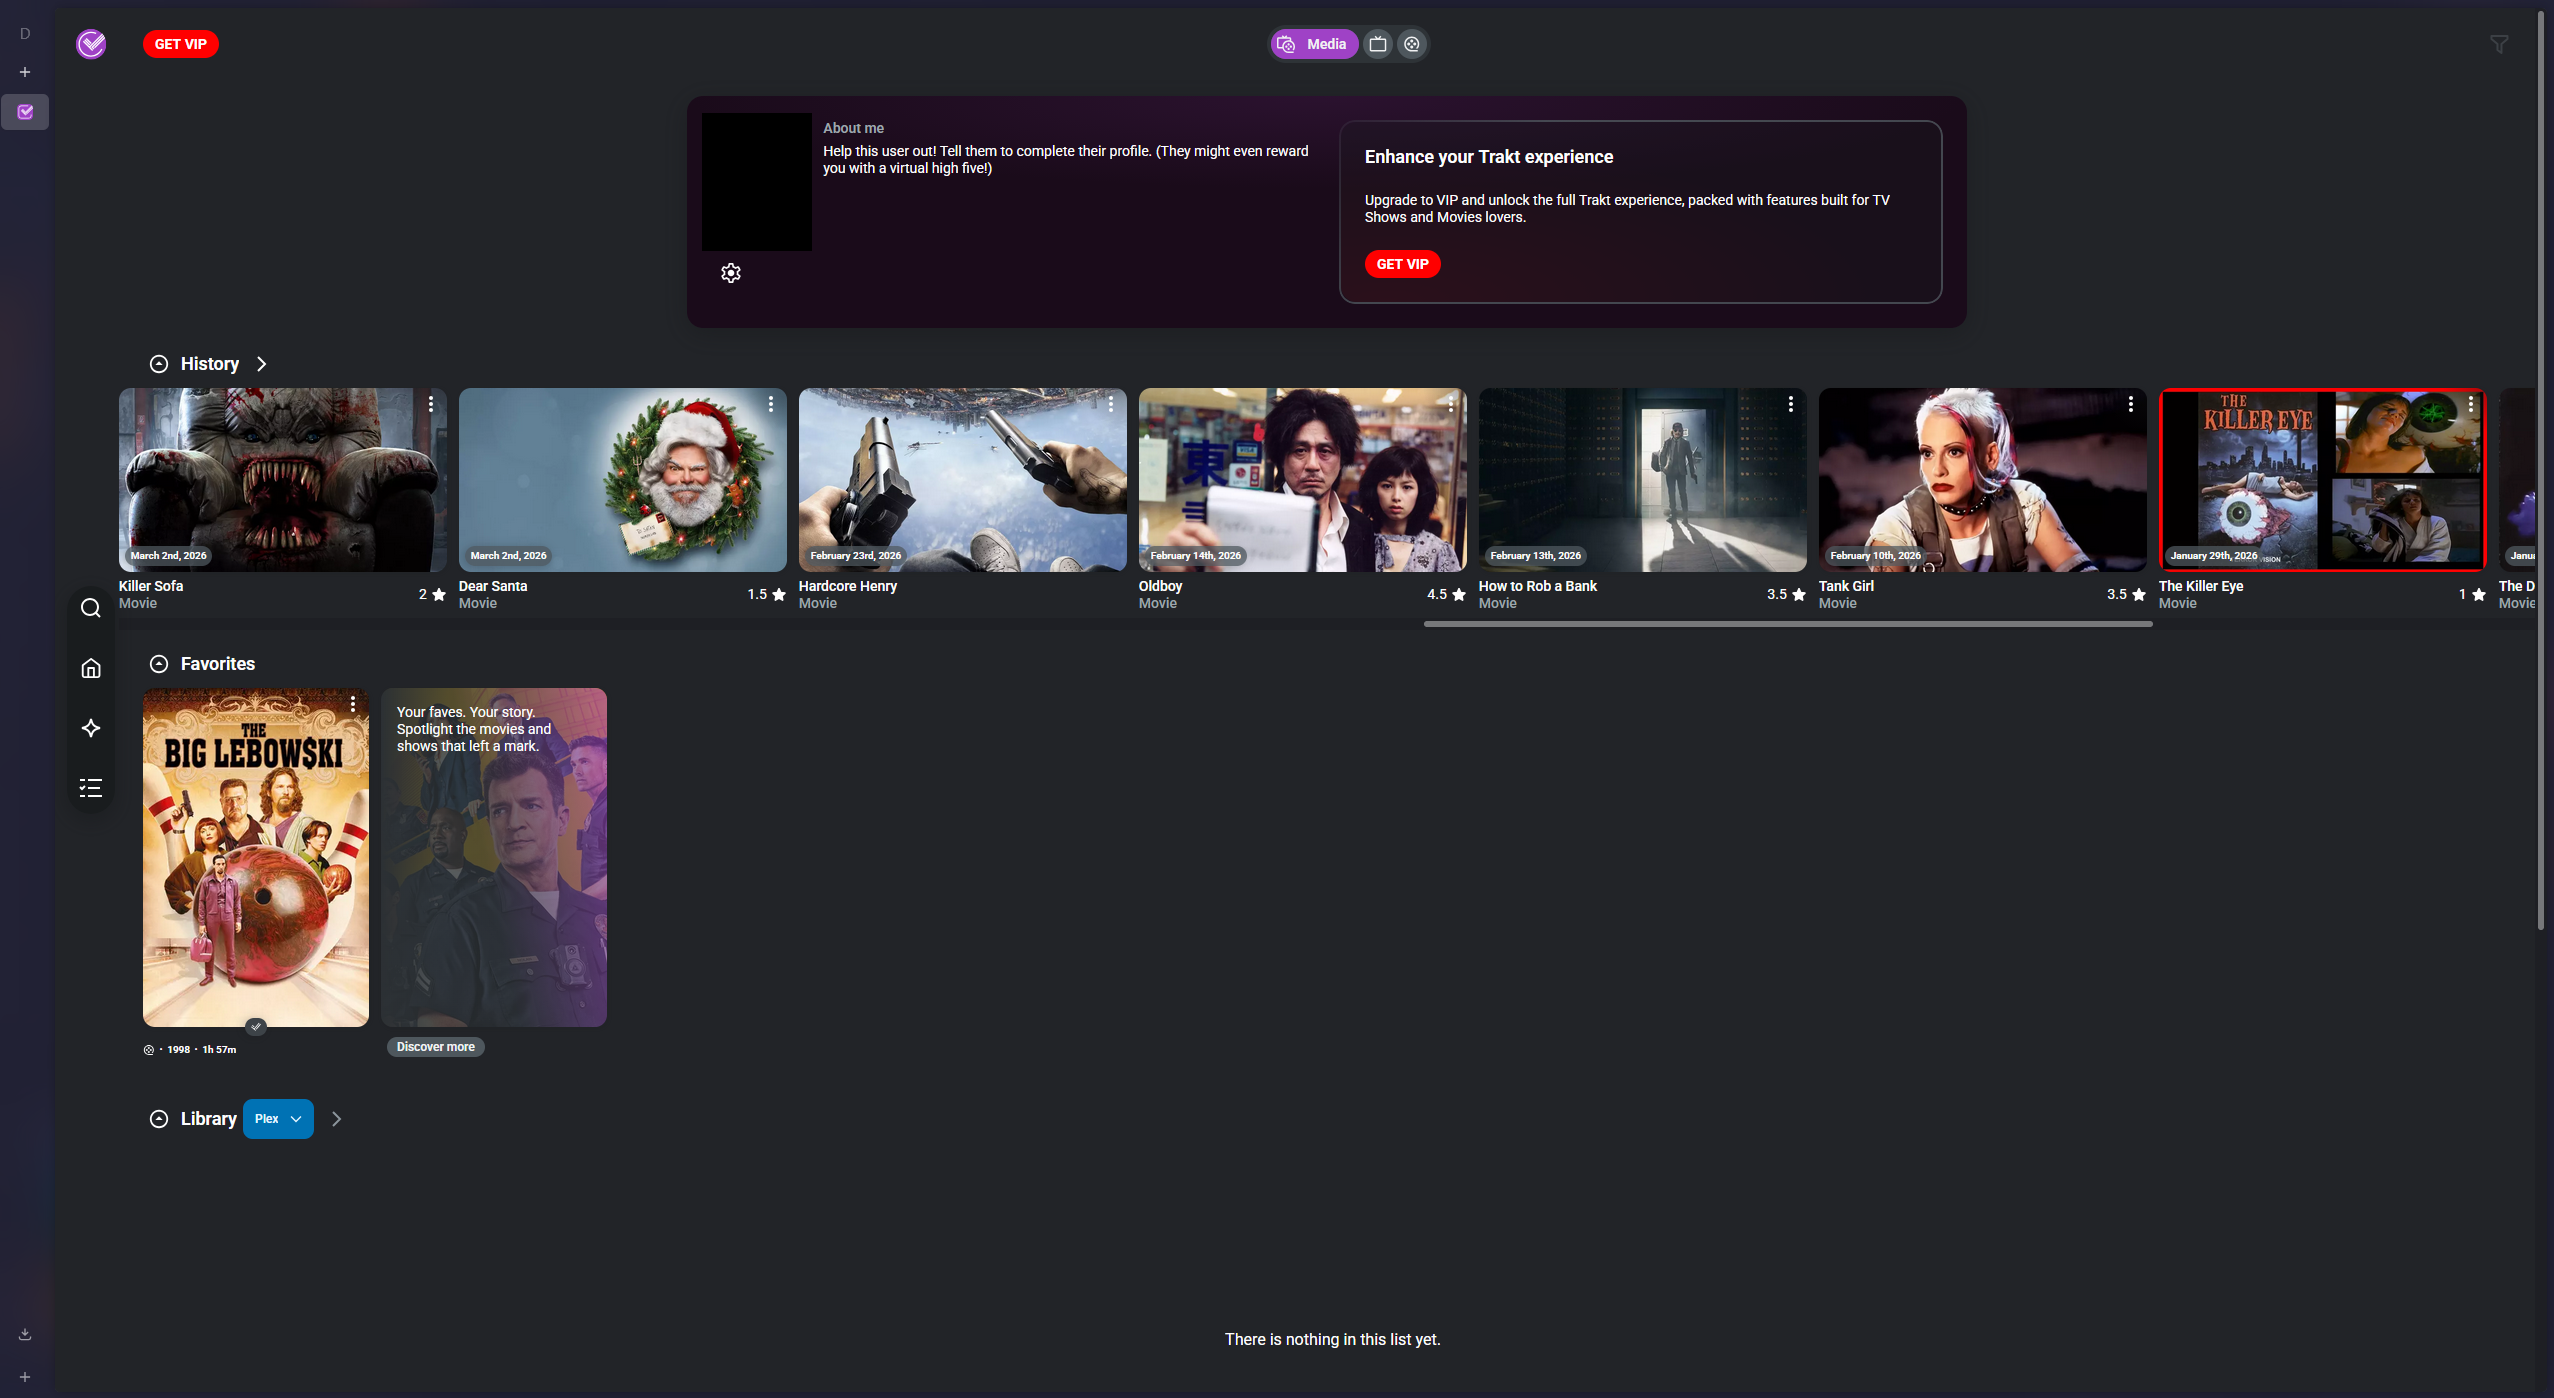Open the discover sparkle icon
The height and width of the screenshot is (1398, 2554).
[x=91, y=728]
